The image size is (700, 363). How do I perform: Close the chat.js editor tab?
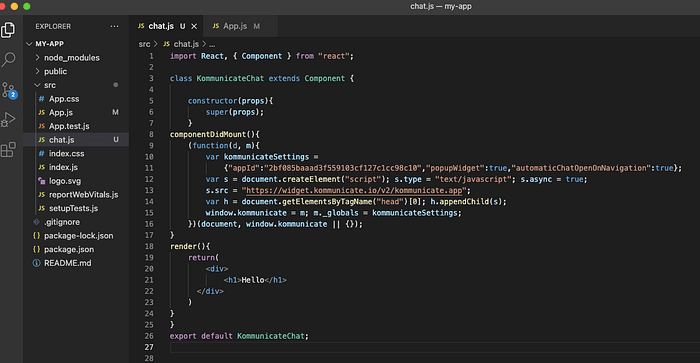pyautogui.click(x=194, y=26)
